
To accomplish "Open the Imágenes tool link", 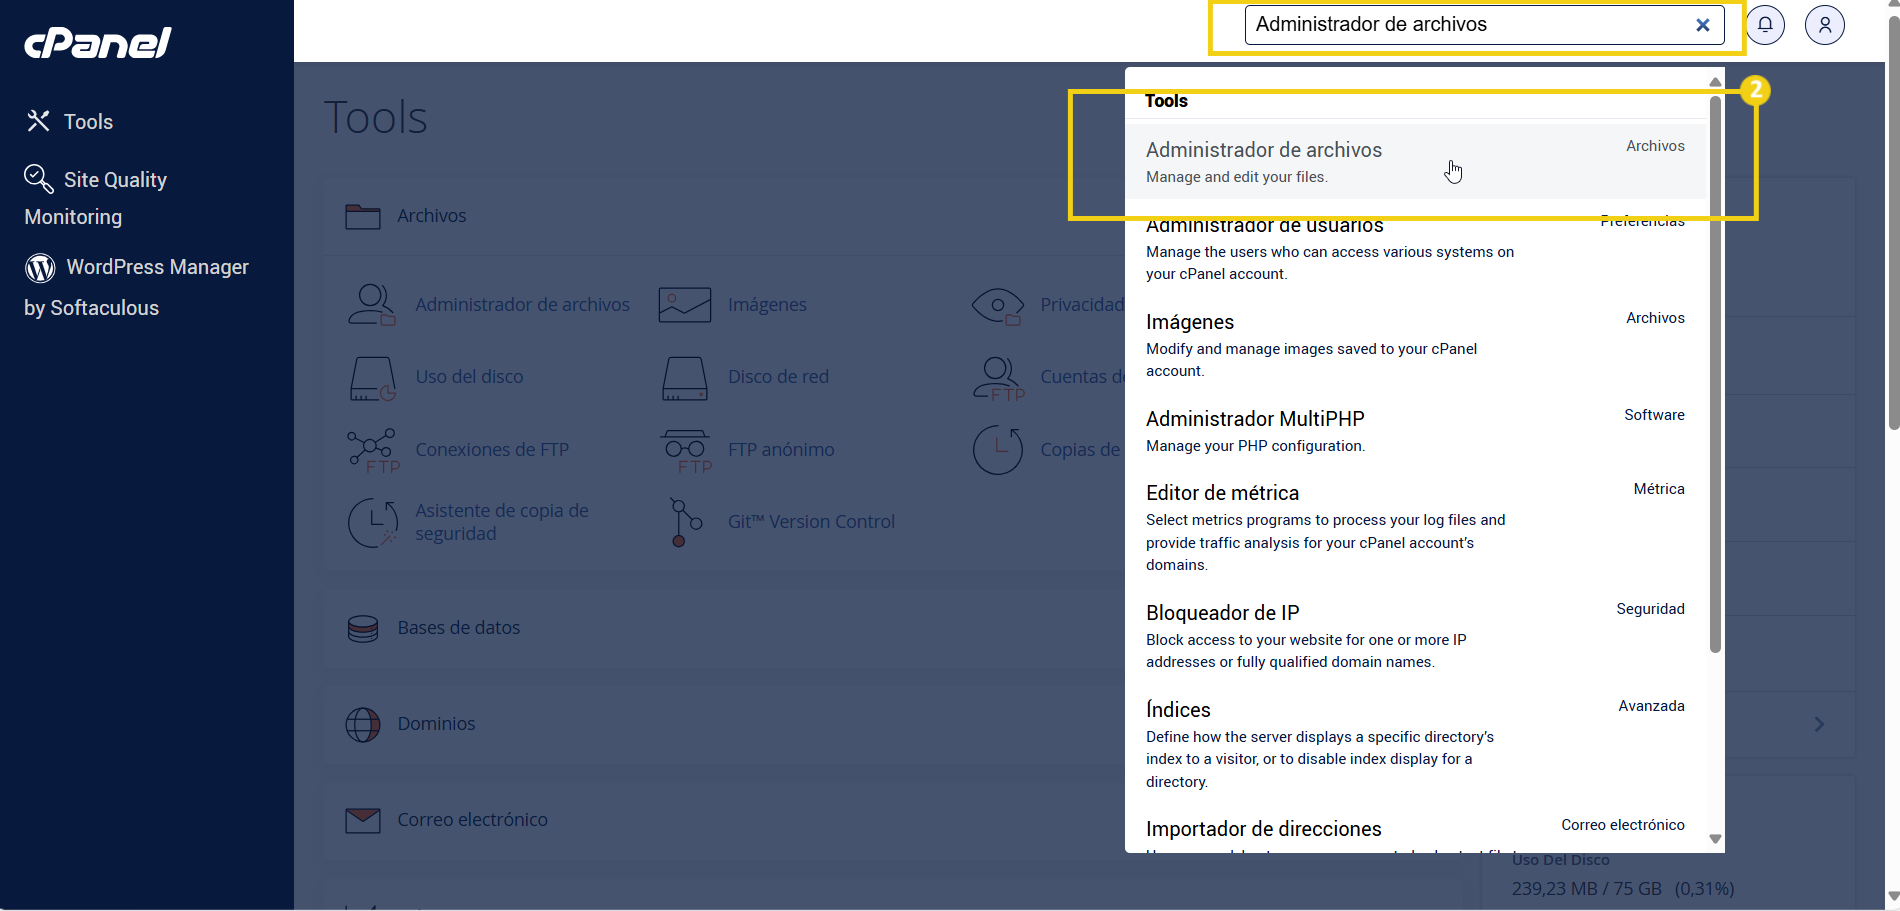I will coord(767,305).
